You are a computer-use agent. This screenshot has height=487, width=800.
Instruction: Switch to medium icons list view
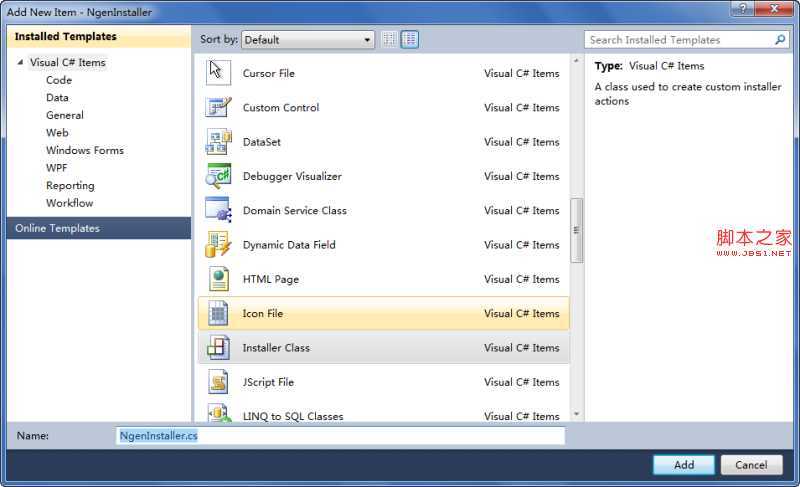coord(410,39)
